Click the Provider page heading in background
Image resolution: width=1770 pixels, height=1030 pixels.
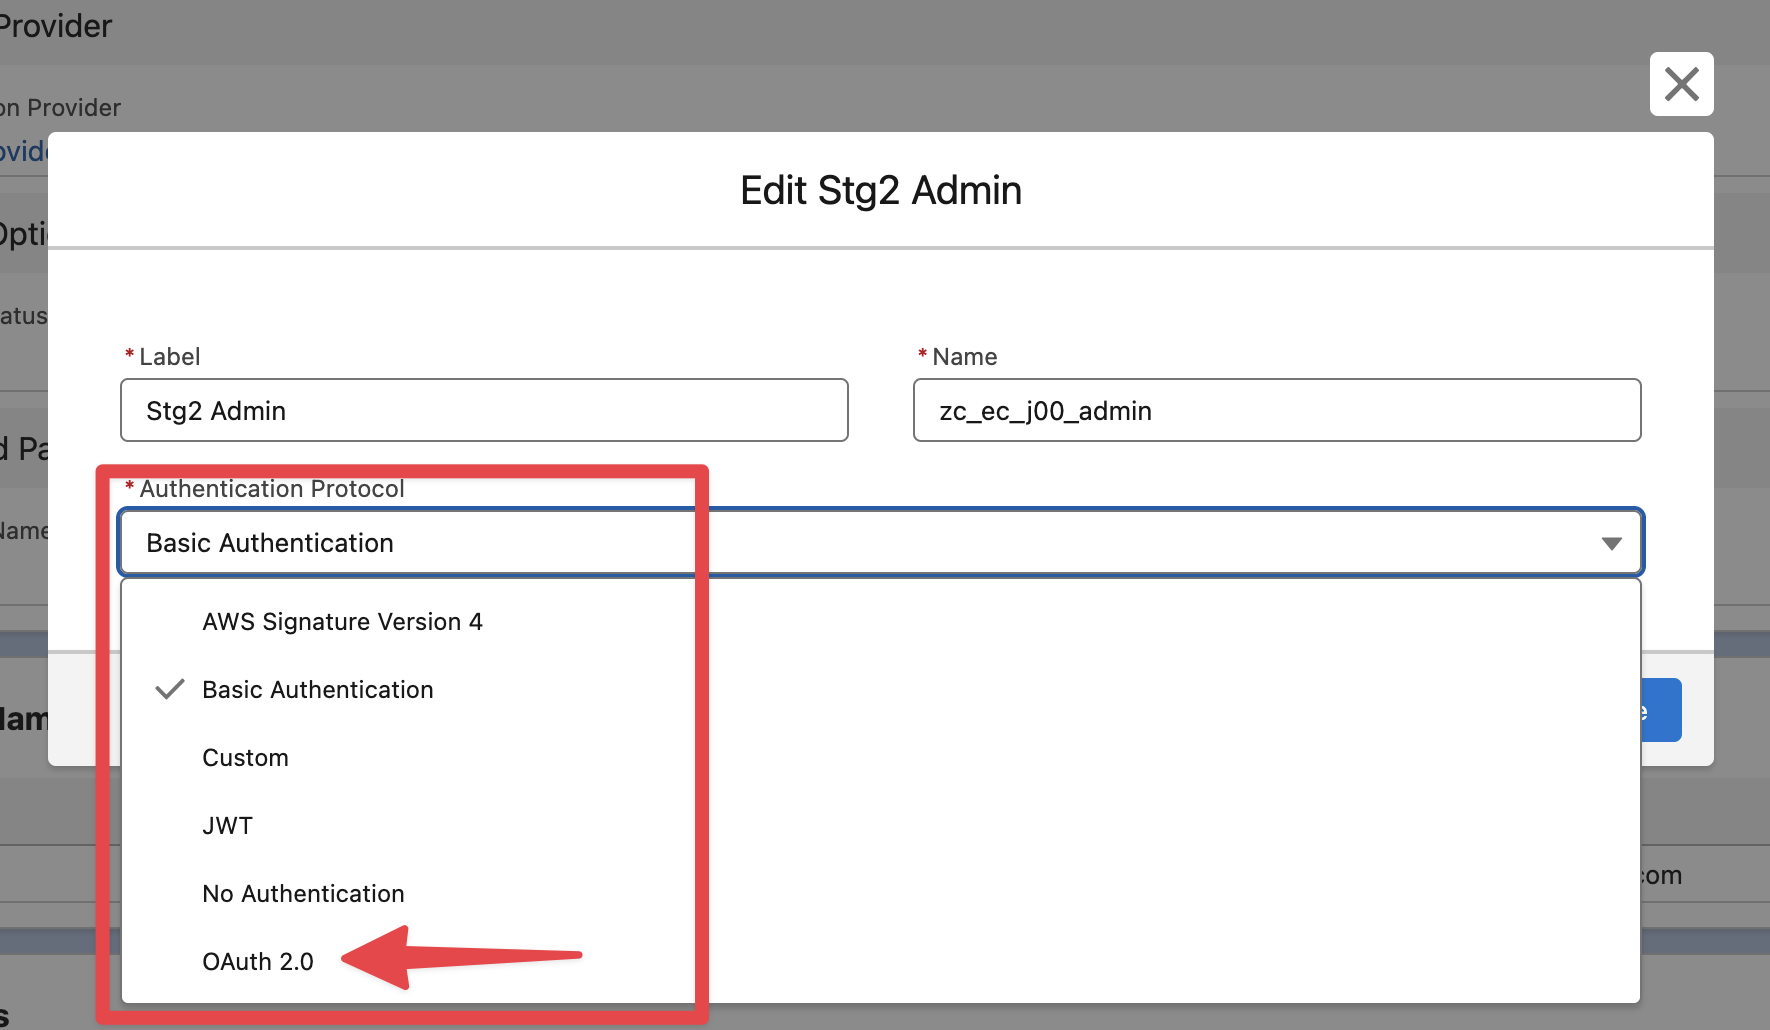click(x=55, y=25)
